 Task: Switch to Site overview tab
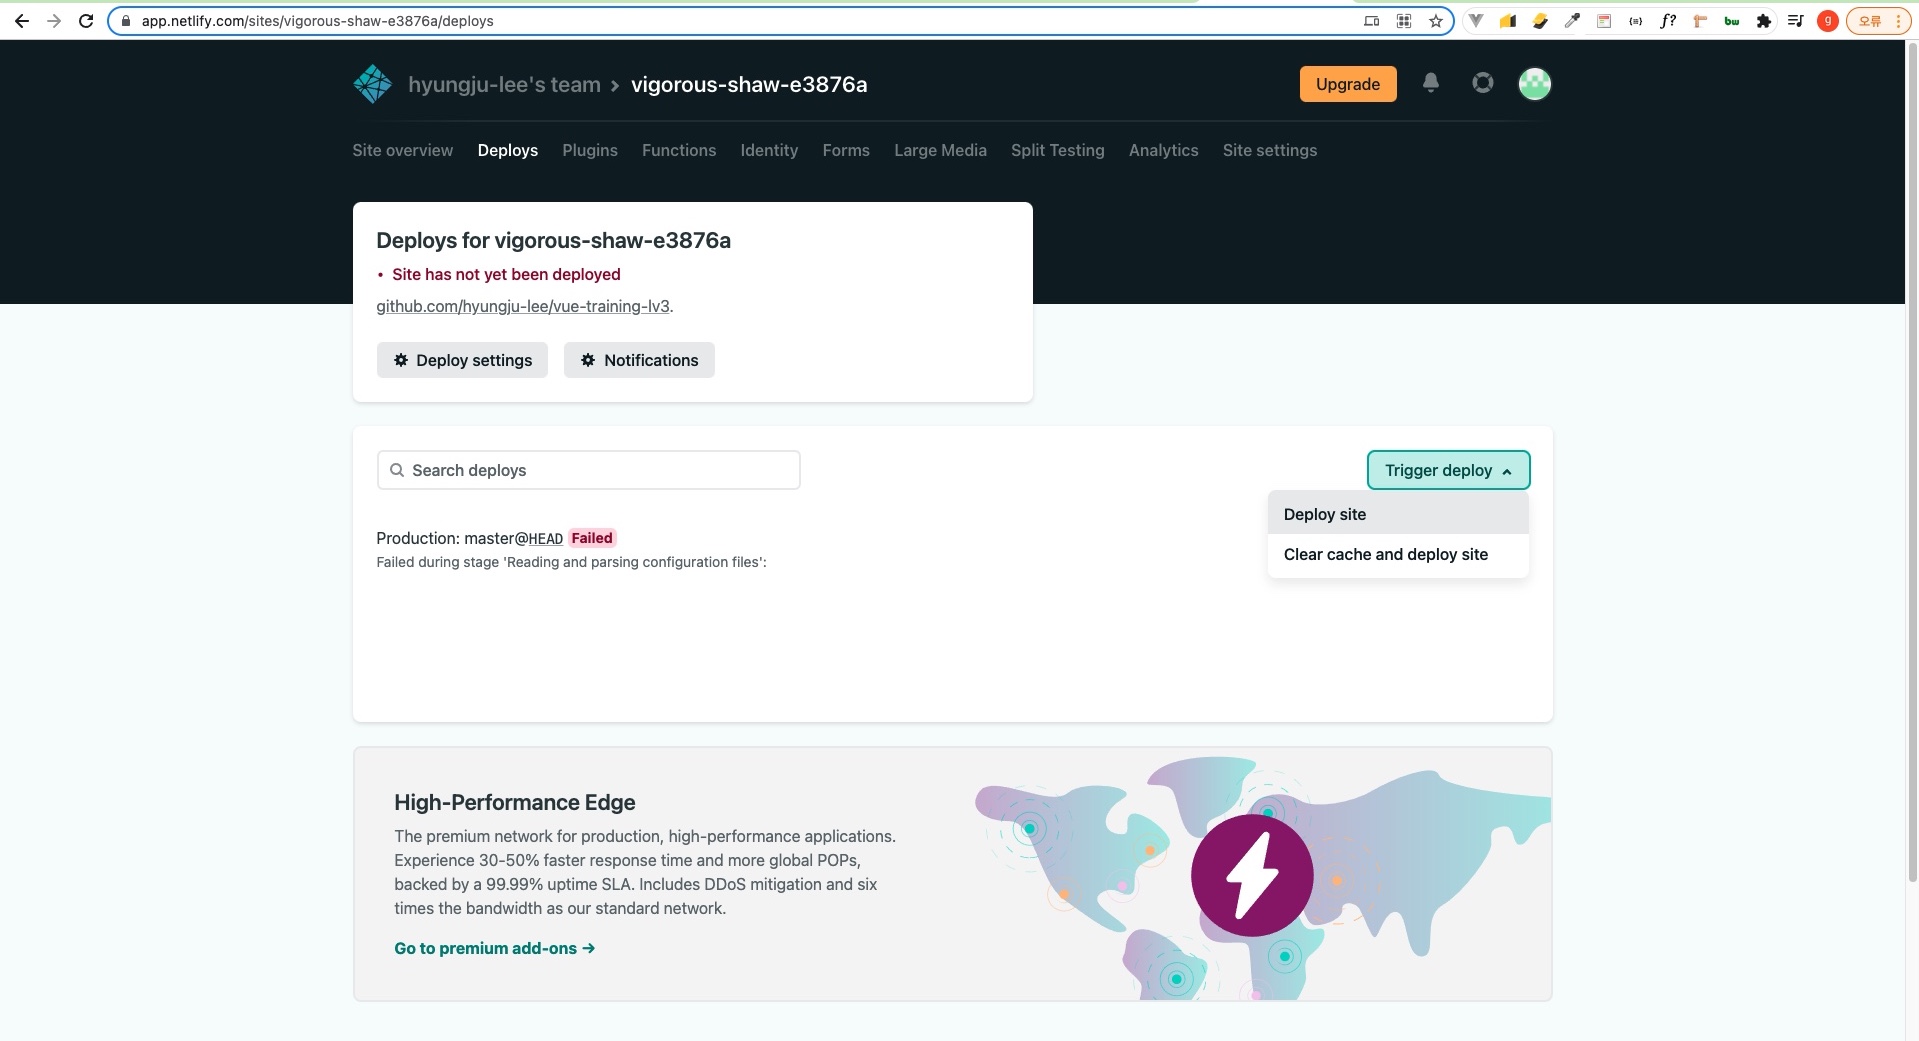point(402,150)
